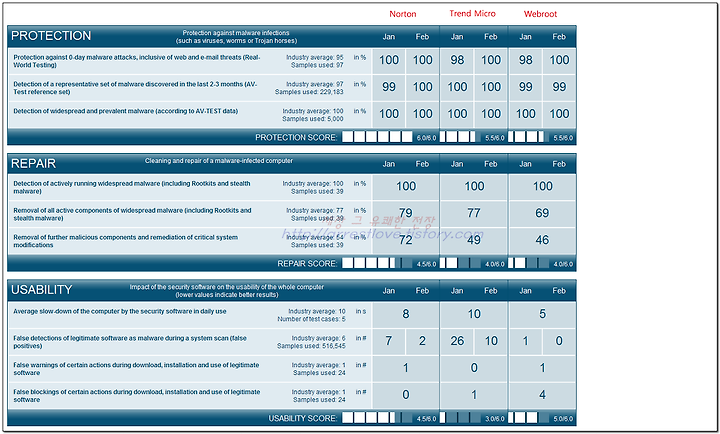
Task: Click Trend Micro's usability score progress bar
Action: [x=461, y=418]
